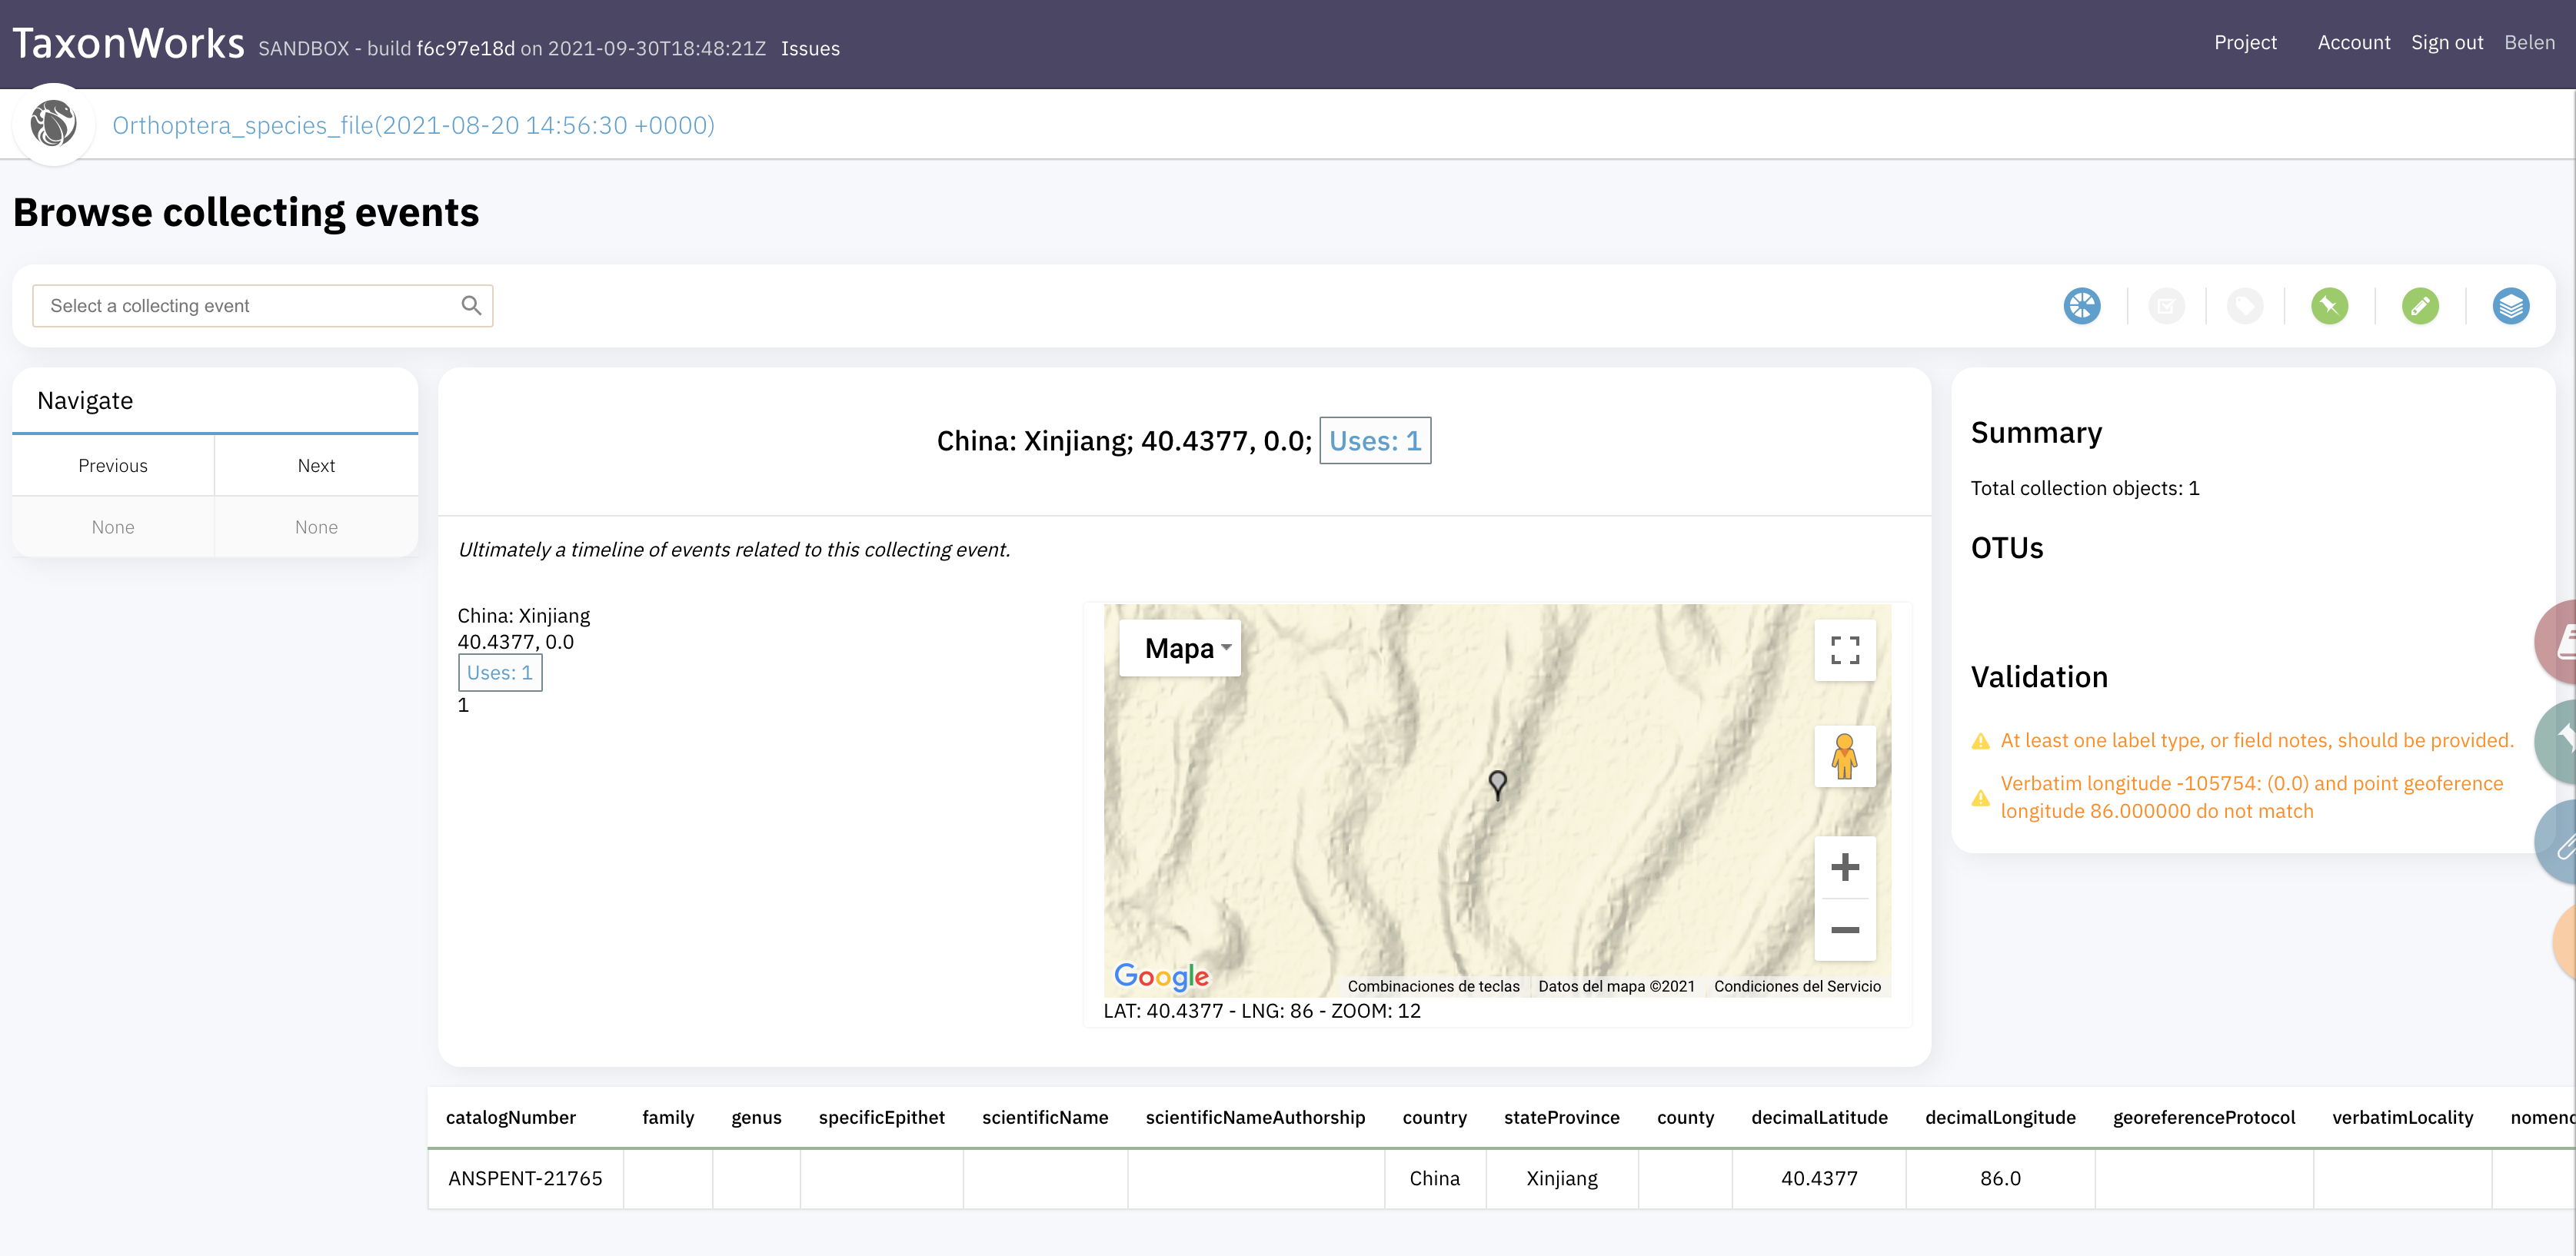Click the Previous navigation option

click(x=112, y=464)
